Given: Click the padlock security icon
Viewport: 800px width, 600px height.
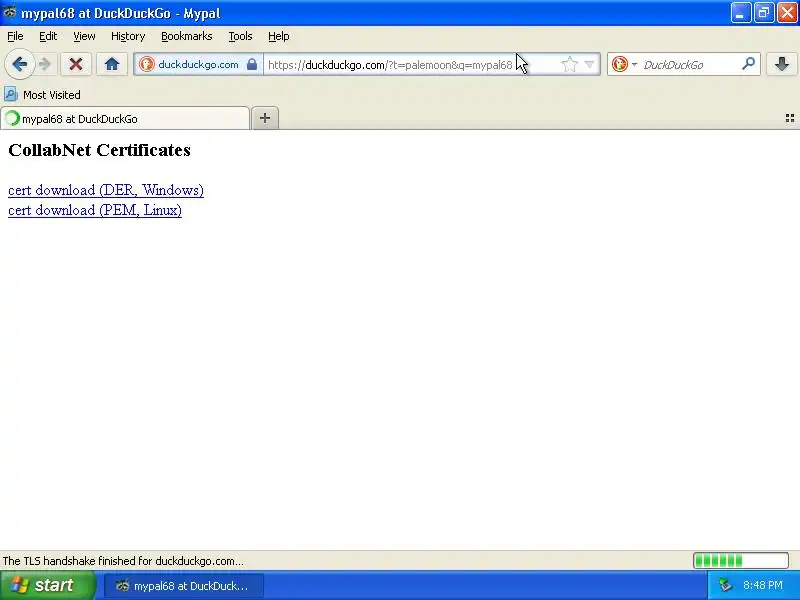Looking at the screenshot, I should pyautogui.click(x=252, y=64).
